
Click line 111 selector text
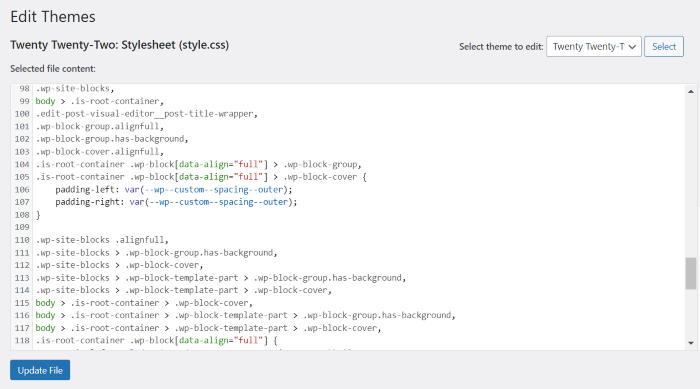(156, 253)
